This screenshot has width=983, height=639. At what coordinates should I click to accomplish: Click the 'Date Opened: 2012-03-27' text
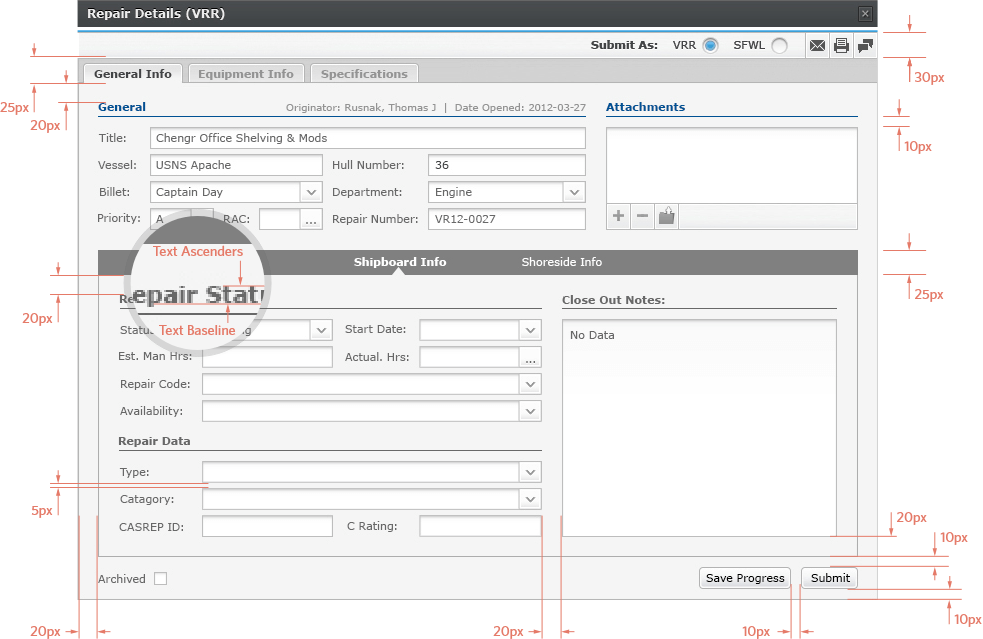point(520,107)
